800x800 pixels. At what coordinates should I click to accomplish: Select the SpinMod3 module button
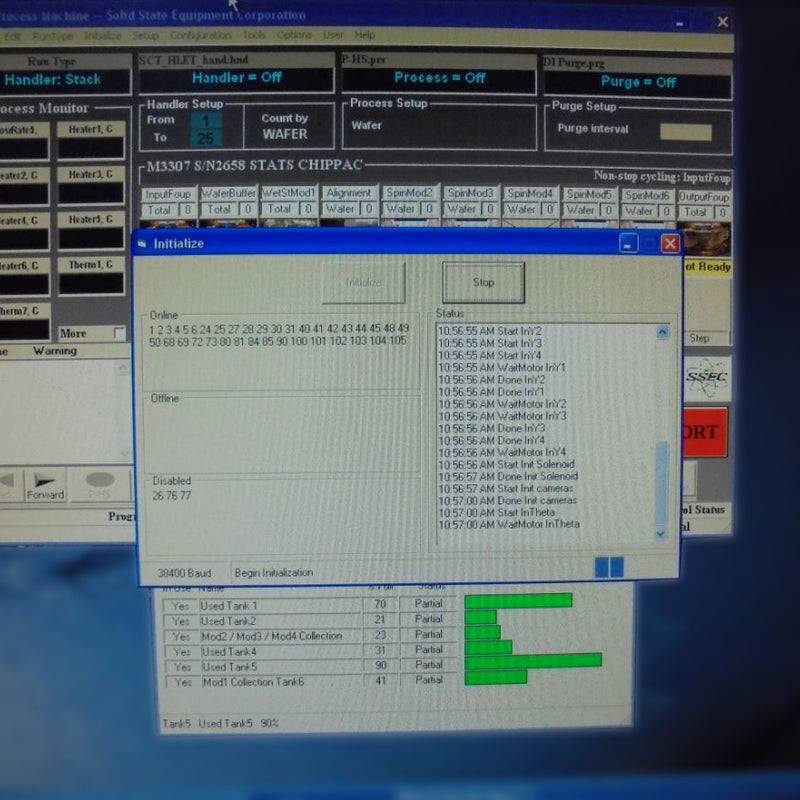tap(470, 193)
